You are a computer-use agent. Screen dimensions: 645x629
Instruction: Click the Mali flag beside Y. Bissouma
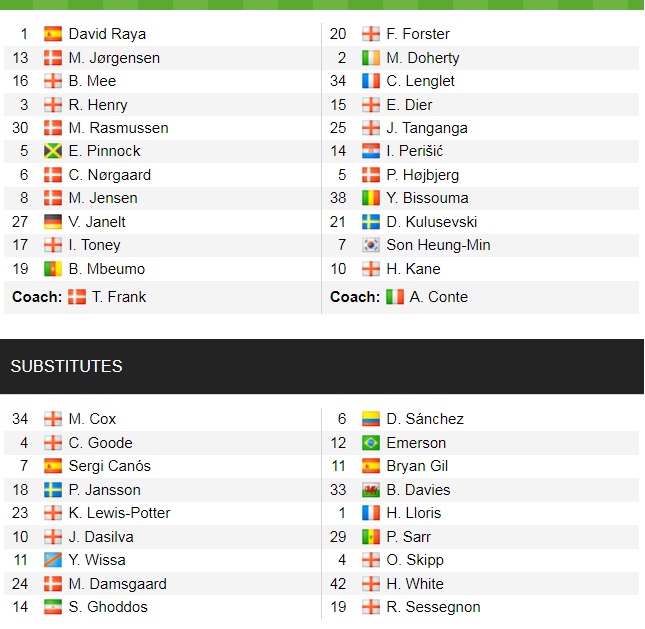click(371, 198)
